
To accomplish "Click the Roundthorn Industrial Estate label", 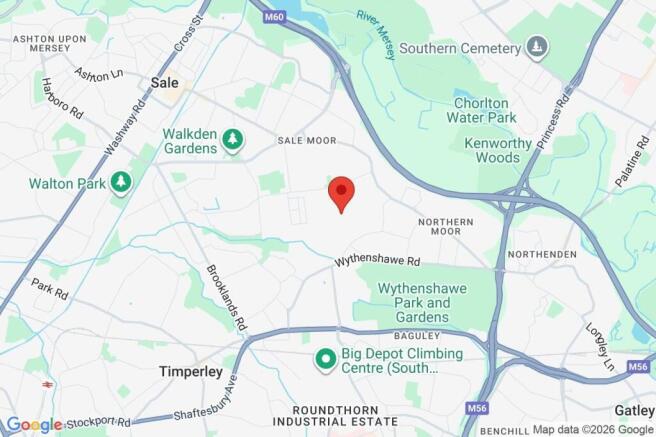I will coord(335,416).
